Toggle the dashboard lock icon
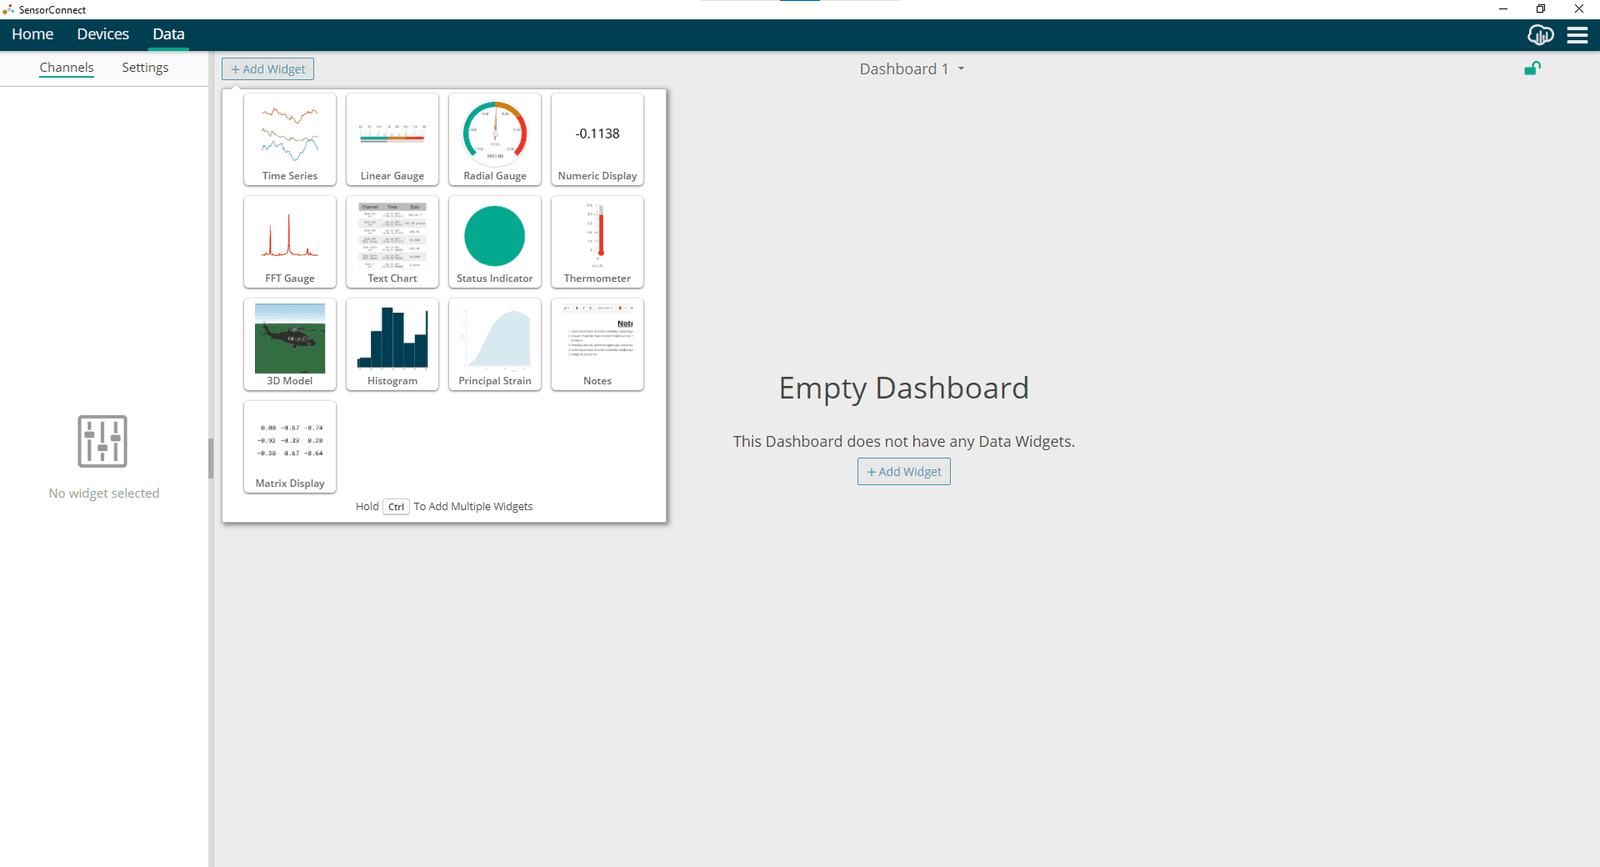 pyautogui.click(x=1532, y=68)
